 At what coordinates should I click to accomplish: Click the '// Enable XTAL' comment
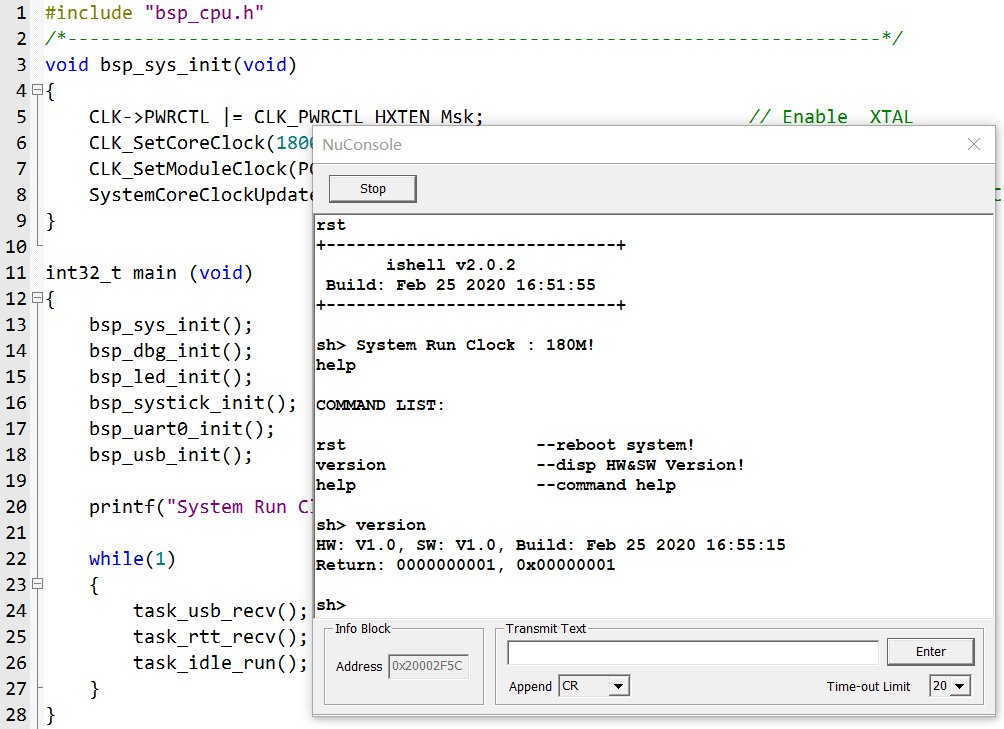[x=830, y=117]
